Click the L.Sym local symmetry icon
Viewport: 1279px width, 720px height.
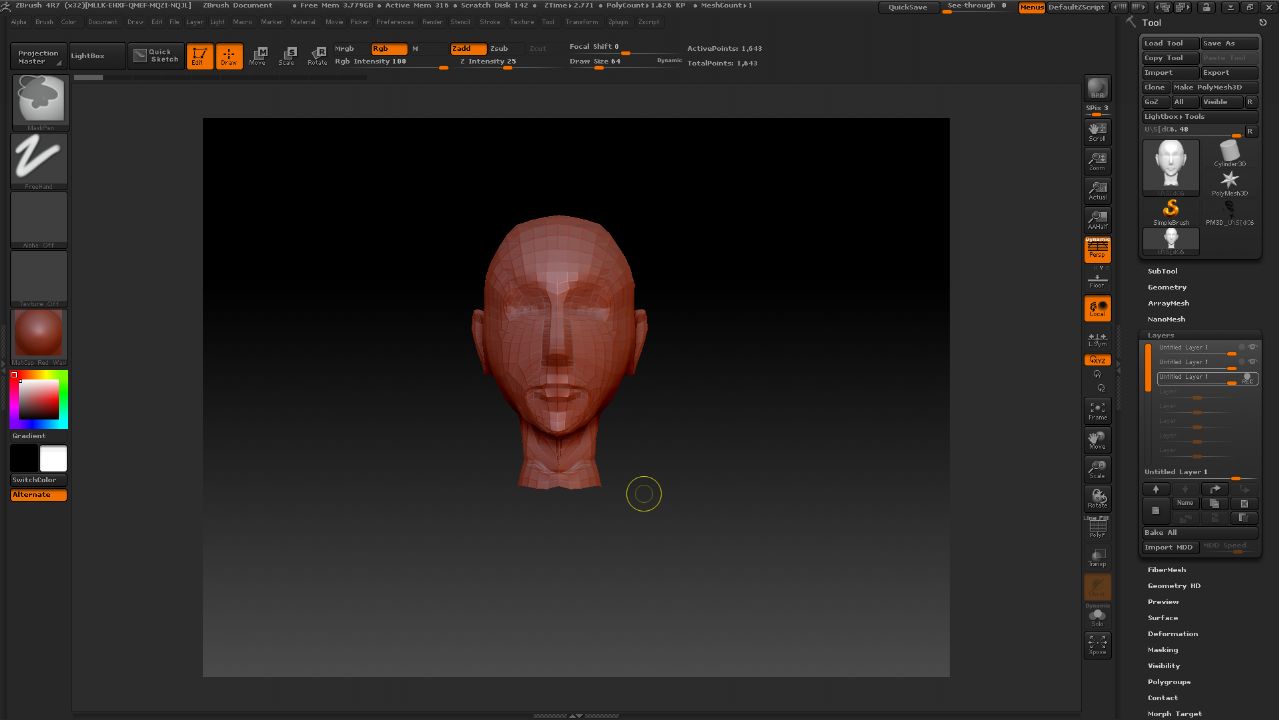click(x=1097, y=338)
